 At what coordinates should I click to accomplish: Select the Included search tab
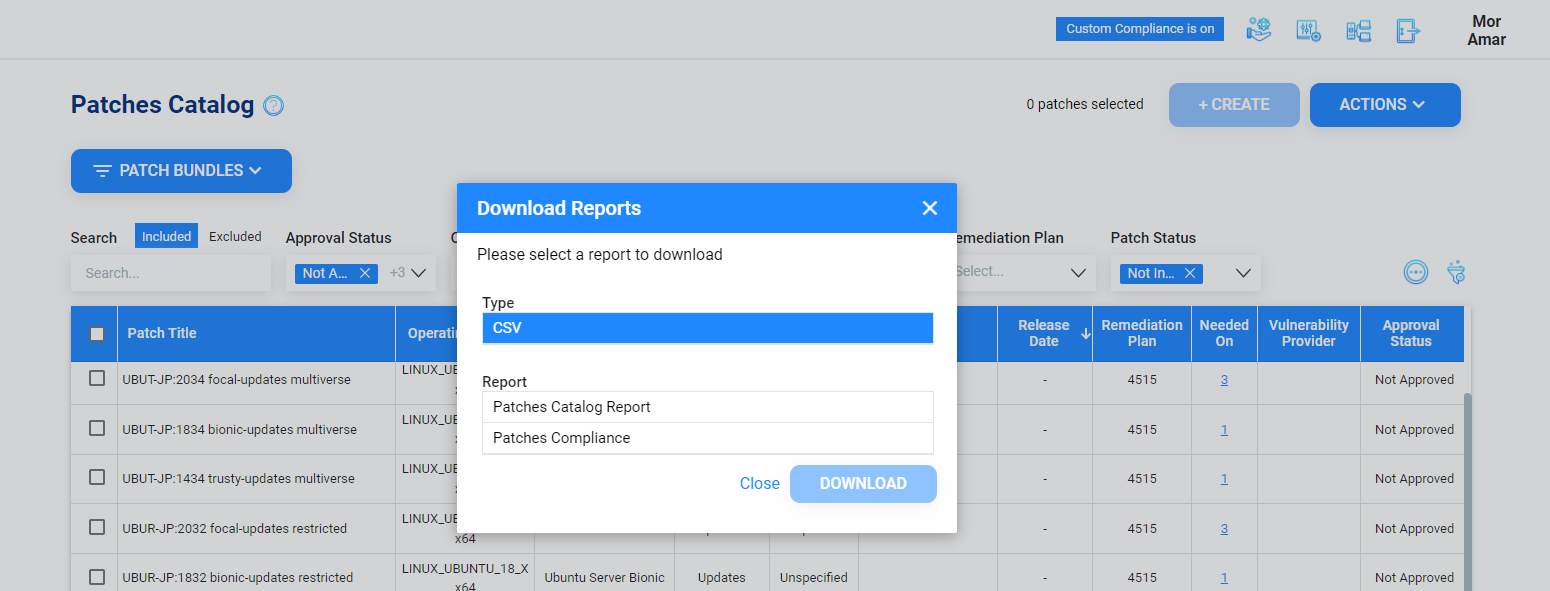[166, 235]
